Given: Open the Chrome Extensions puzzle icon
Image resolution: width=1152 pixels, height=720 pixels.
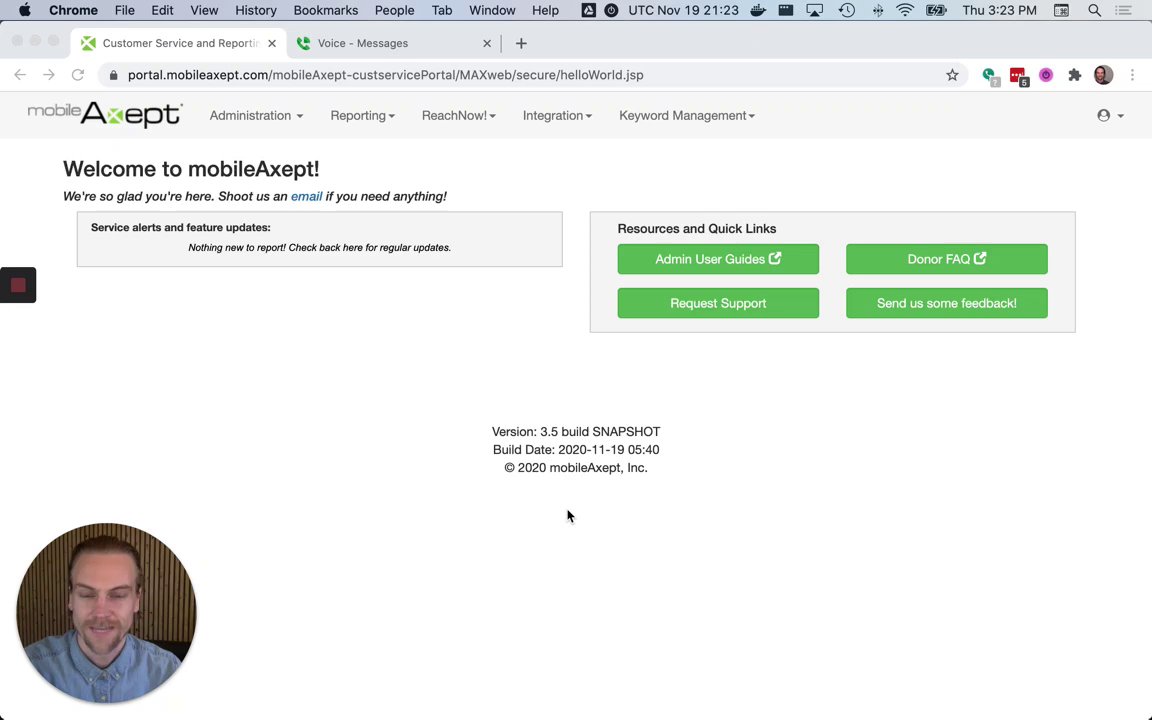Looking at the screenshot, I should (x=1075, y=75).
